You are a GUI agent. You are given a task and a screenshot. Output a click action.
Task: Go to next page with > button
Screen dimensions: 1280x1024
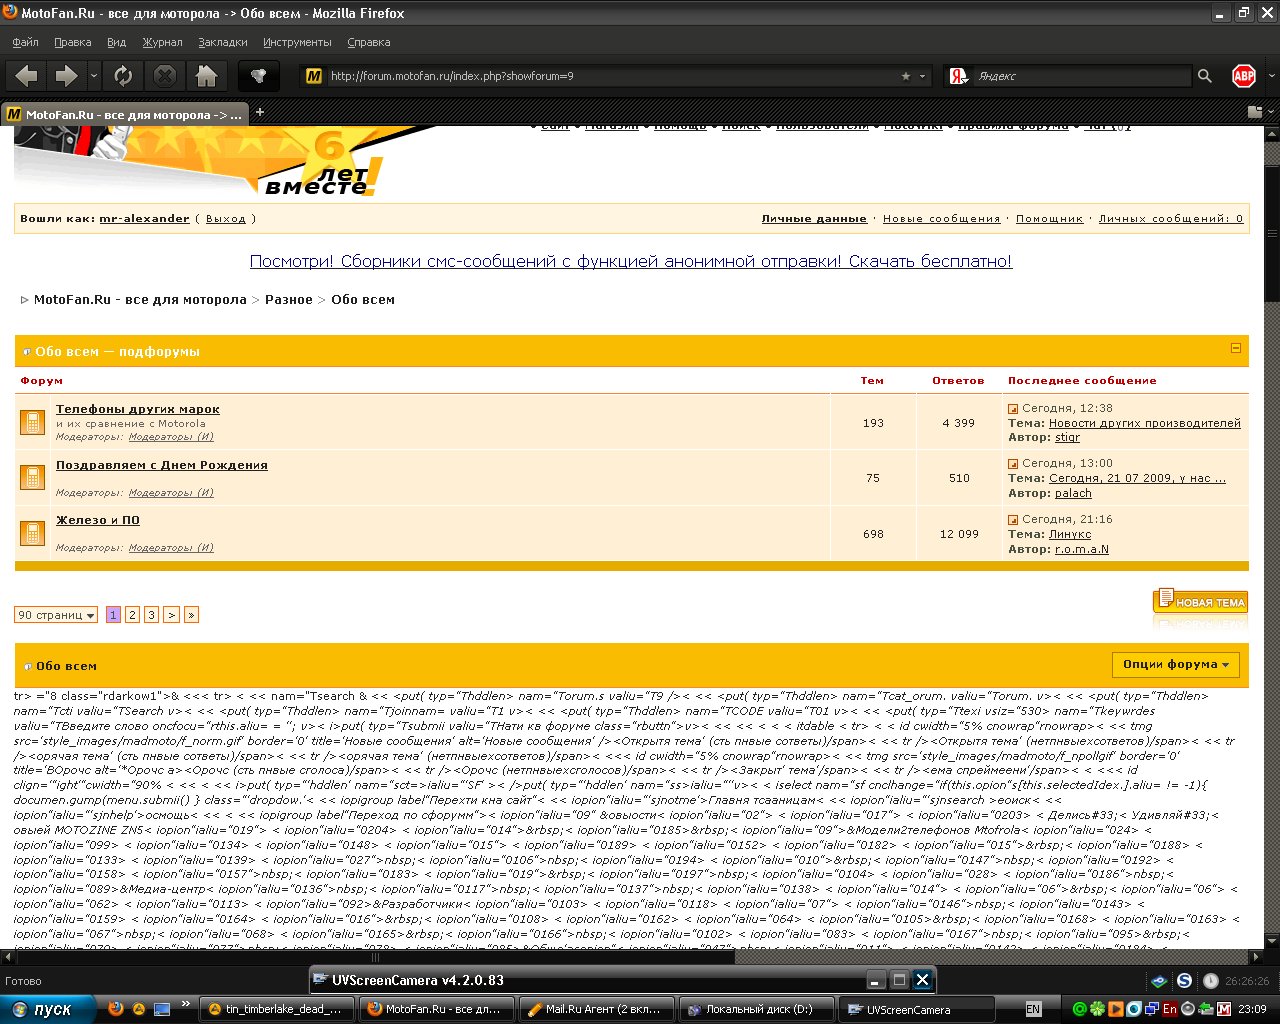[x=171, y=615]
